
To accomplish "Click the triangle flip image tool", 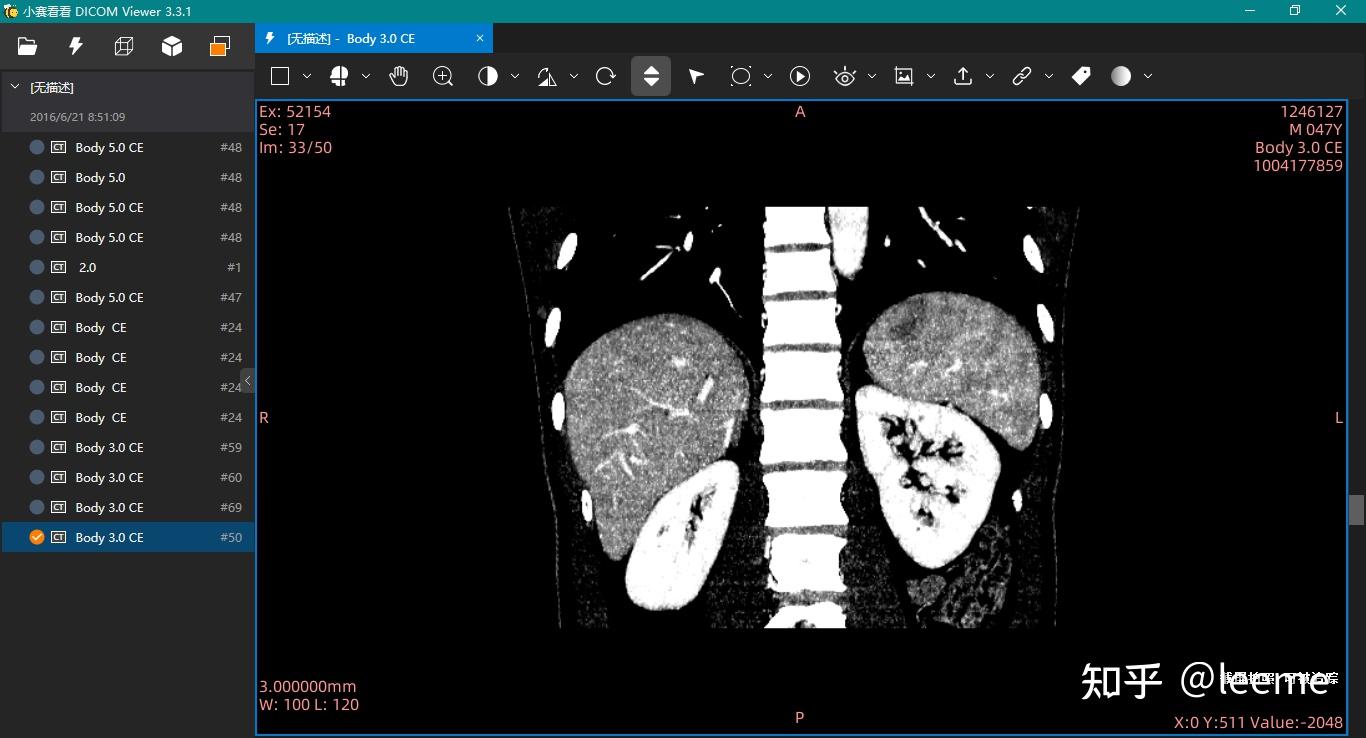I will (x=547, y=76).
